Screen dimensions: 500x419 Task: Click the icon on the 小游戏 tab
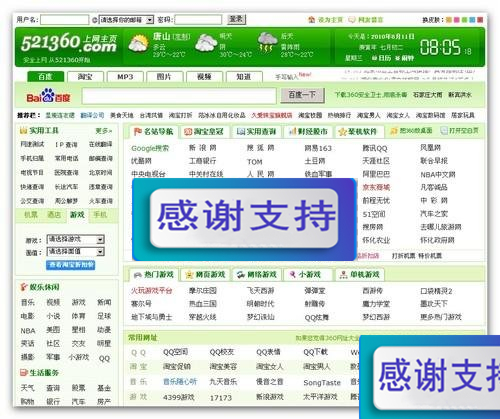point(293,275)
